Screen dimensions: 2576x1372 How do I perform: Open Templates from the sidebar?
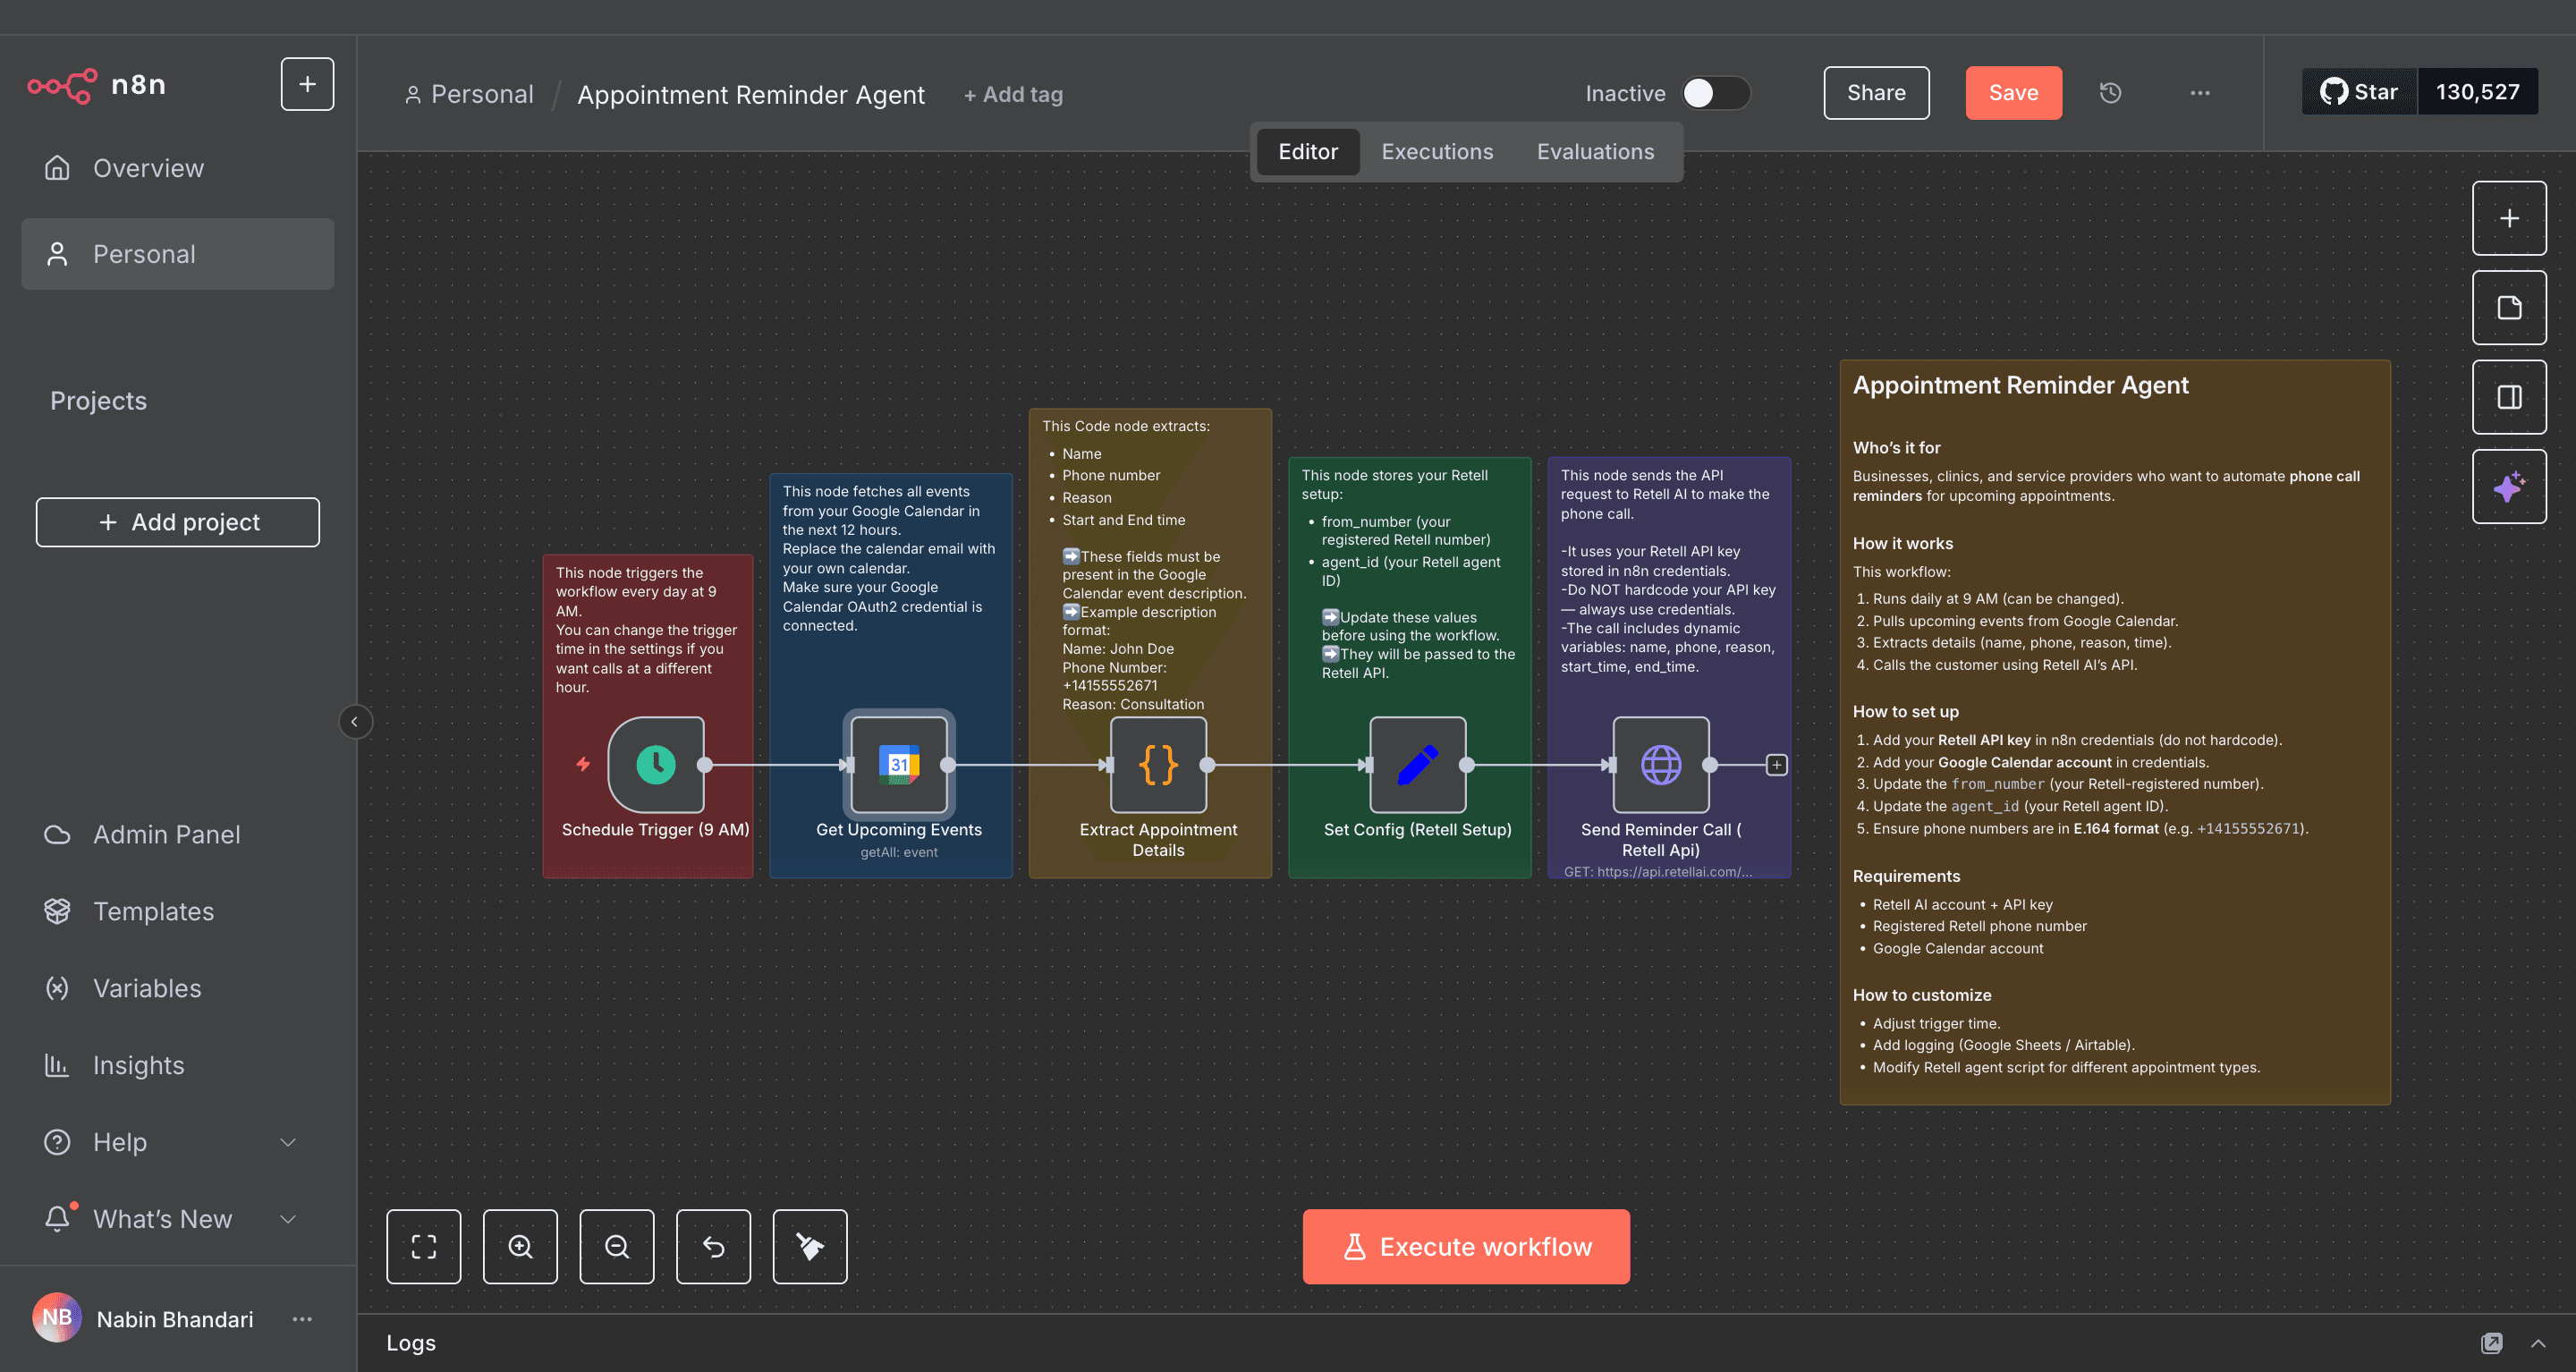(x=177, y=911)
